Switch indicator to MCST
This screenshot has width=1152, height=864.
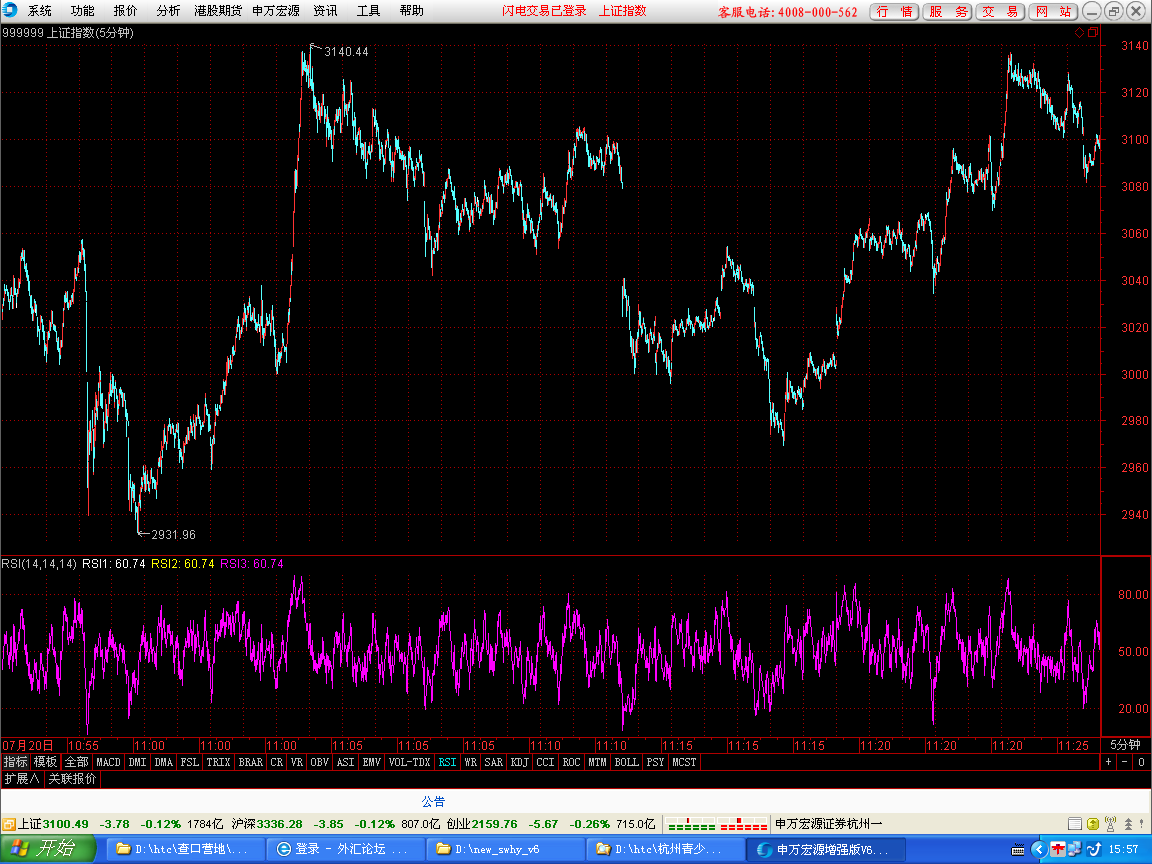(684, 762)
